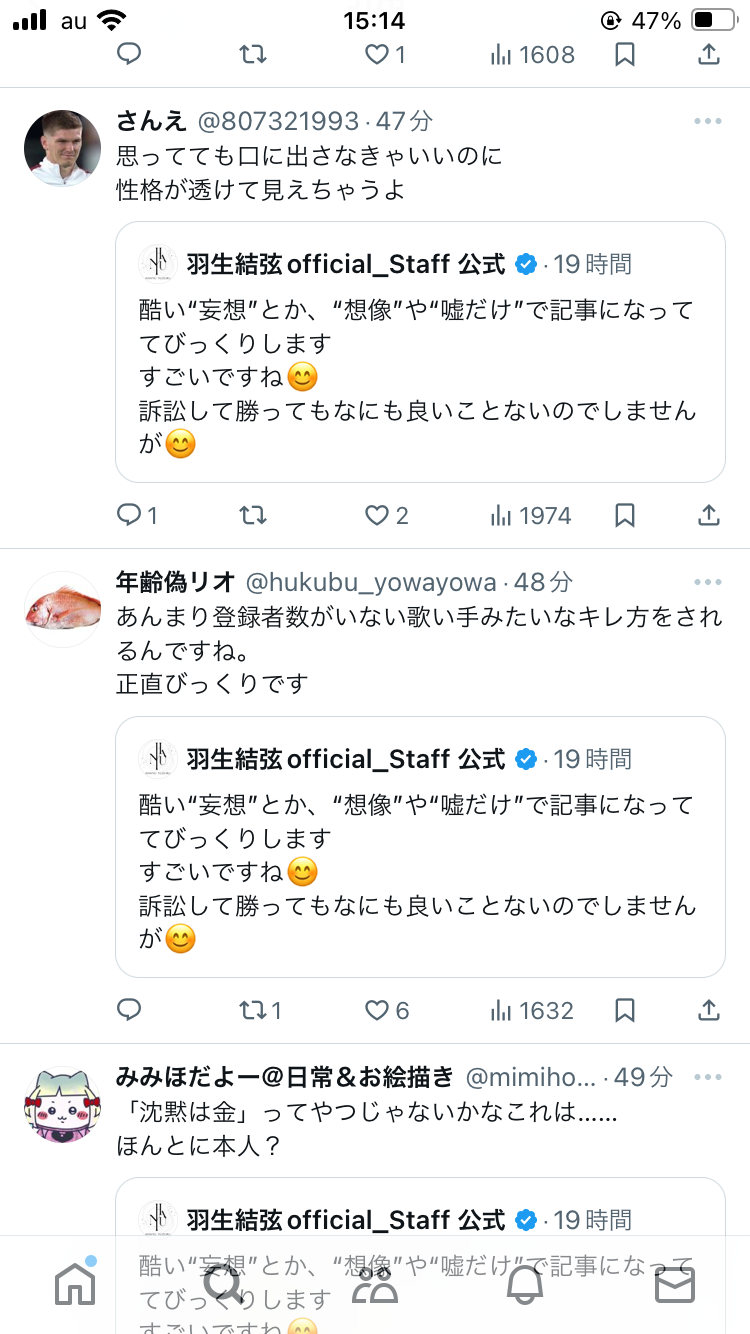Bookmark 年齢偽リオ's post
The image size is (750, 1334).
pos(624,1010)
